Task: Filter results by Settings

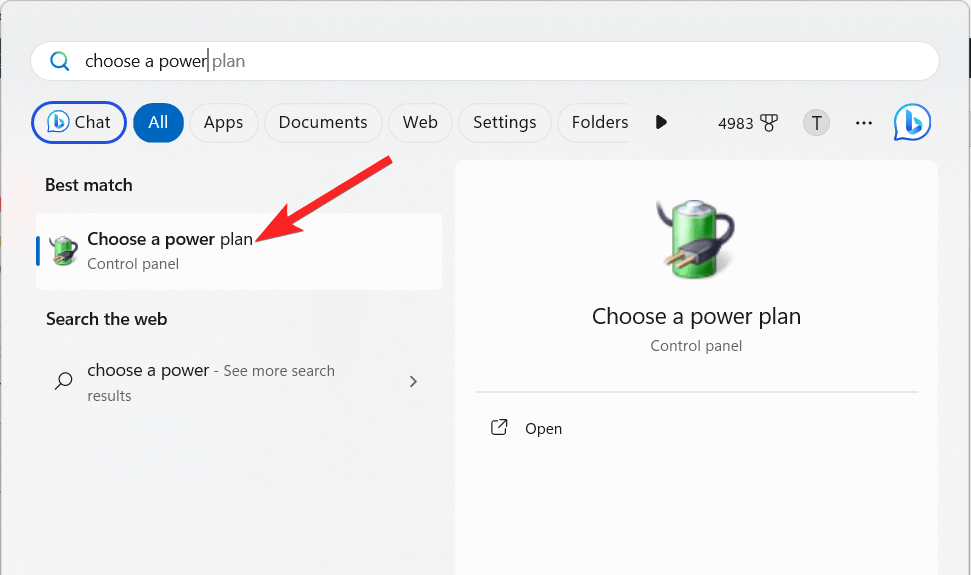Action: (504, 122)
